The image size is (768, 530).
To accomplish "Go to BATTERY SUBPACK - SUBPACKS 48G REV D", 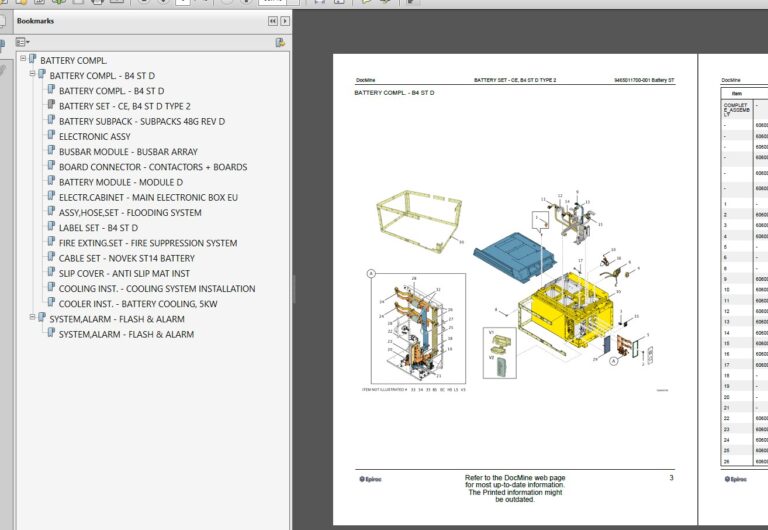I will 142,121.
